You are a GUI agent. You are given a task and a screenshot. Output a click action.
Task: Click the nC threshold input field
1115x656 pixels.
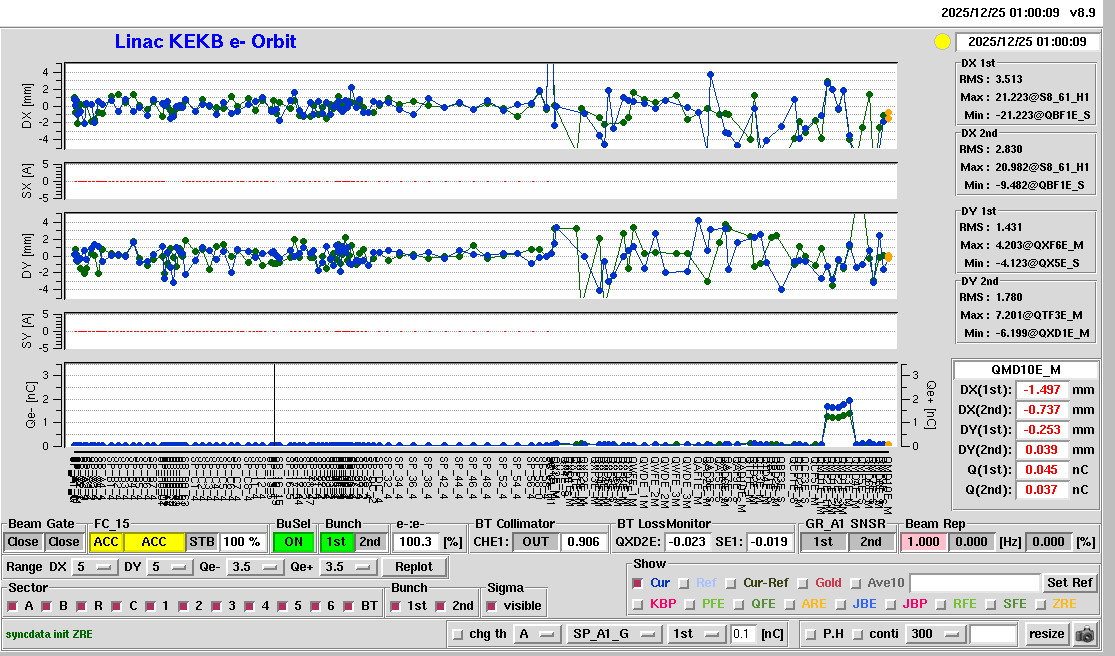(743, 633)
